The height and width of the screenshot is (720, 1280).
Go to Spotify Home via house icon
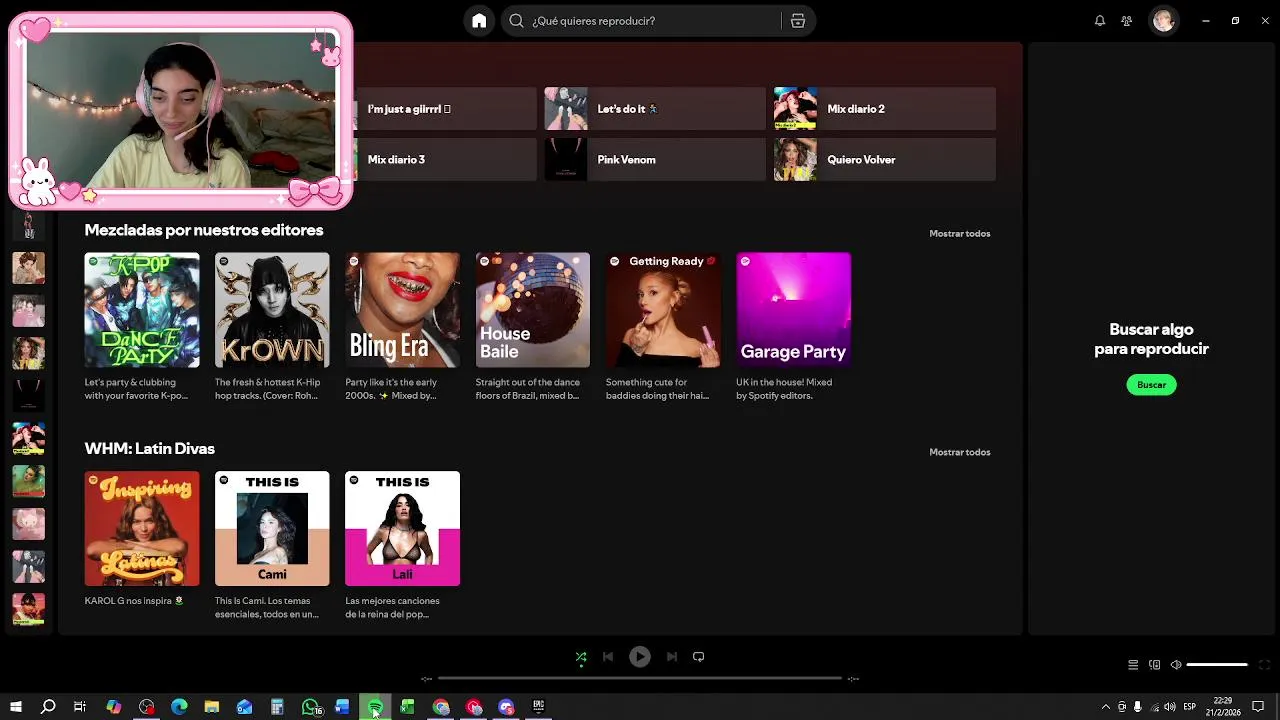coord(479,21)
